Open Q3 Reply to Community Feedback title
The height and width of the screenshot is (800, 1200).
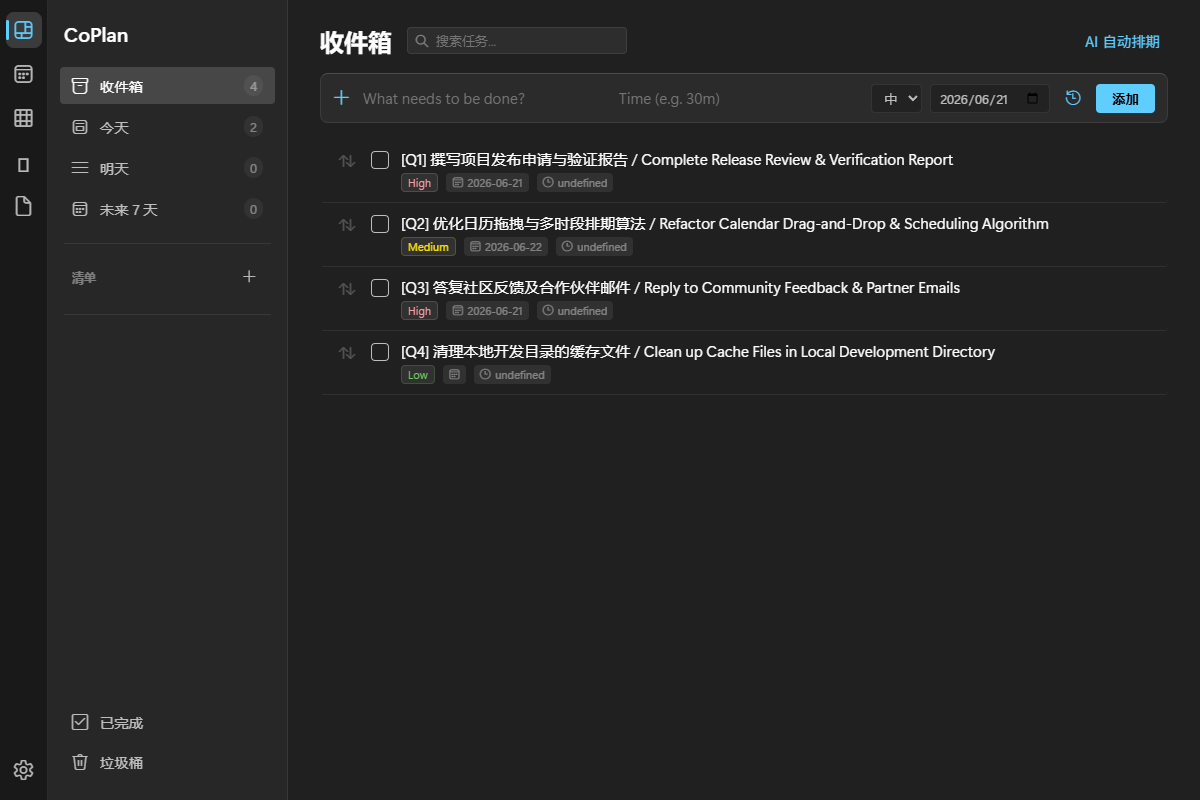pyautogui.click(x=680, y=288)
